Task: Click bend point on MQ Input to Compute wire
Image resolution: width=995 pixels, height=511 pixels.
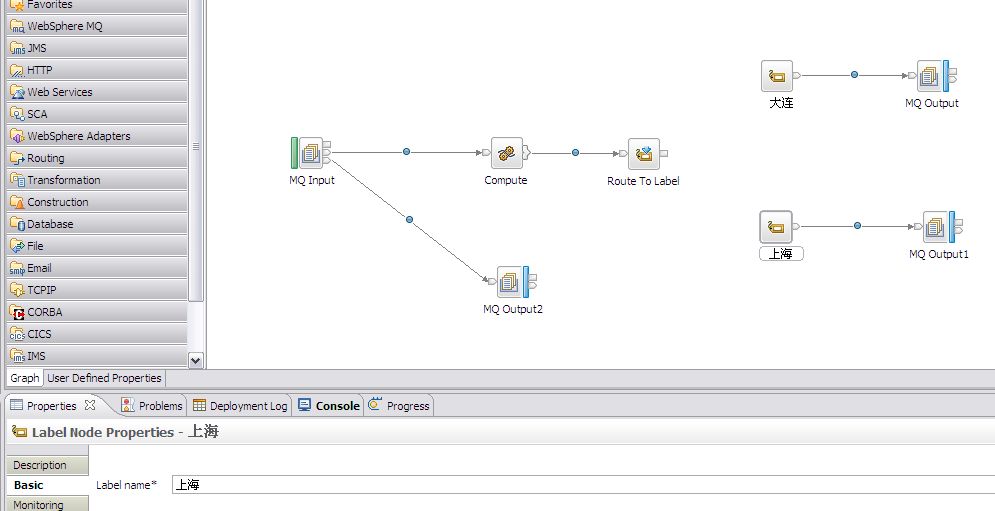Action: point(406,152)
